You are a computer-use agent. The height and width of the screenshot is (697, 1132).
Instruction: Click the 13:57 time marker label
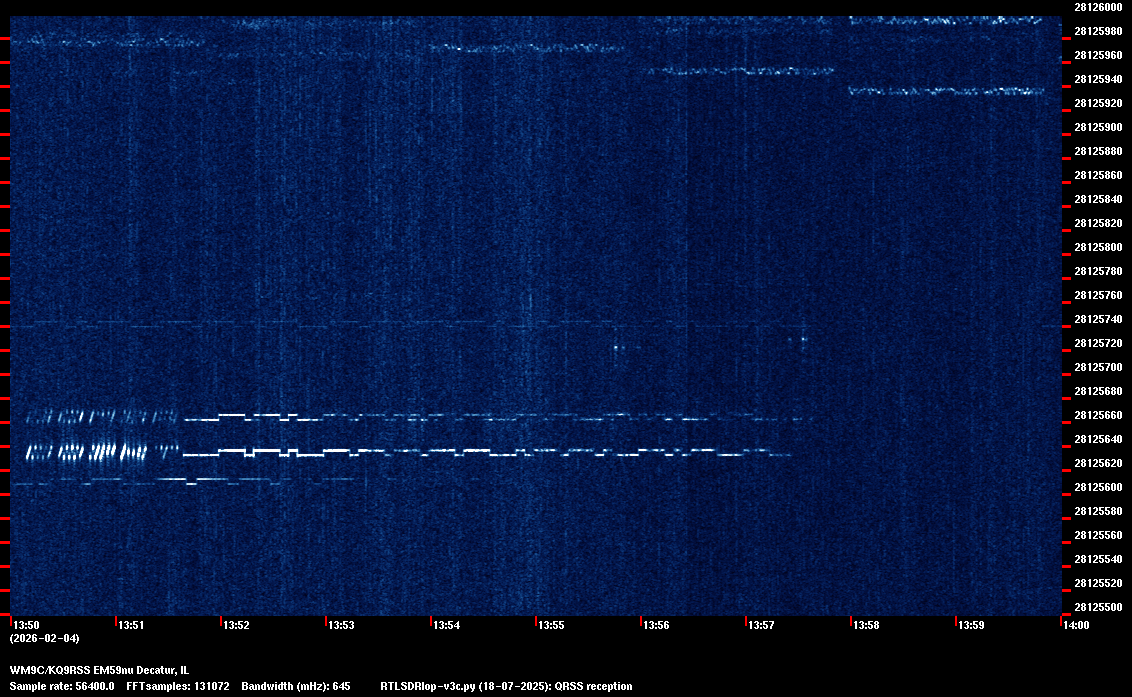click(761, 626)
